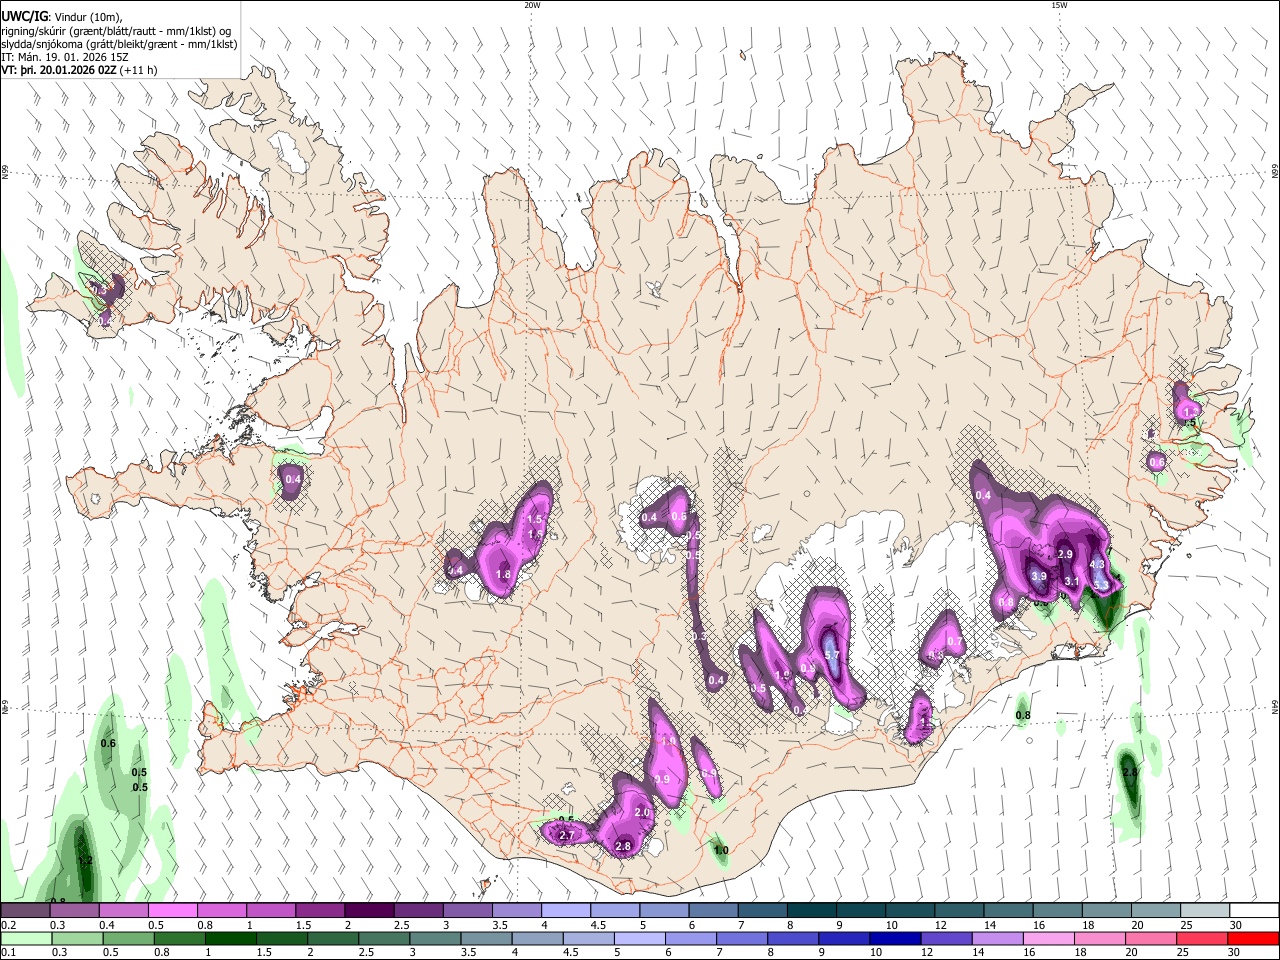Click the bright pink swatch between 0.5 and 0.8 on the upper scale

pyautogui.click(x=172, y=910)
